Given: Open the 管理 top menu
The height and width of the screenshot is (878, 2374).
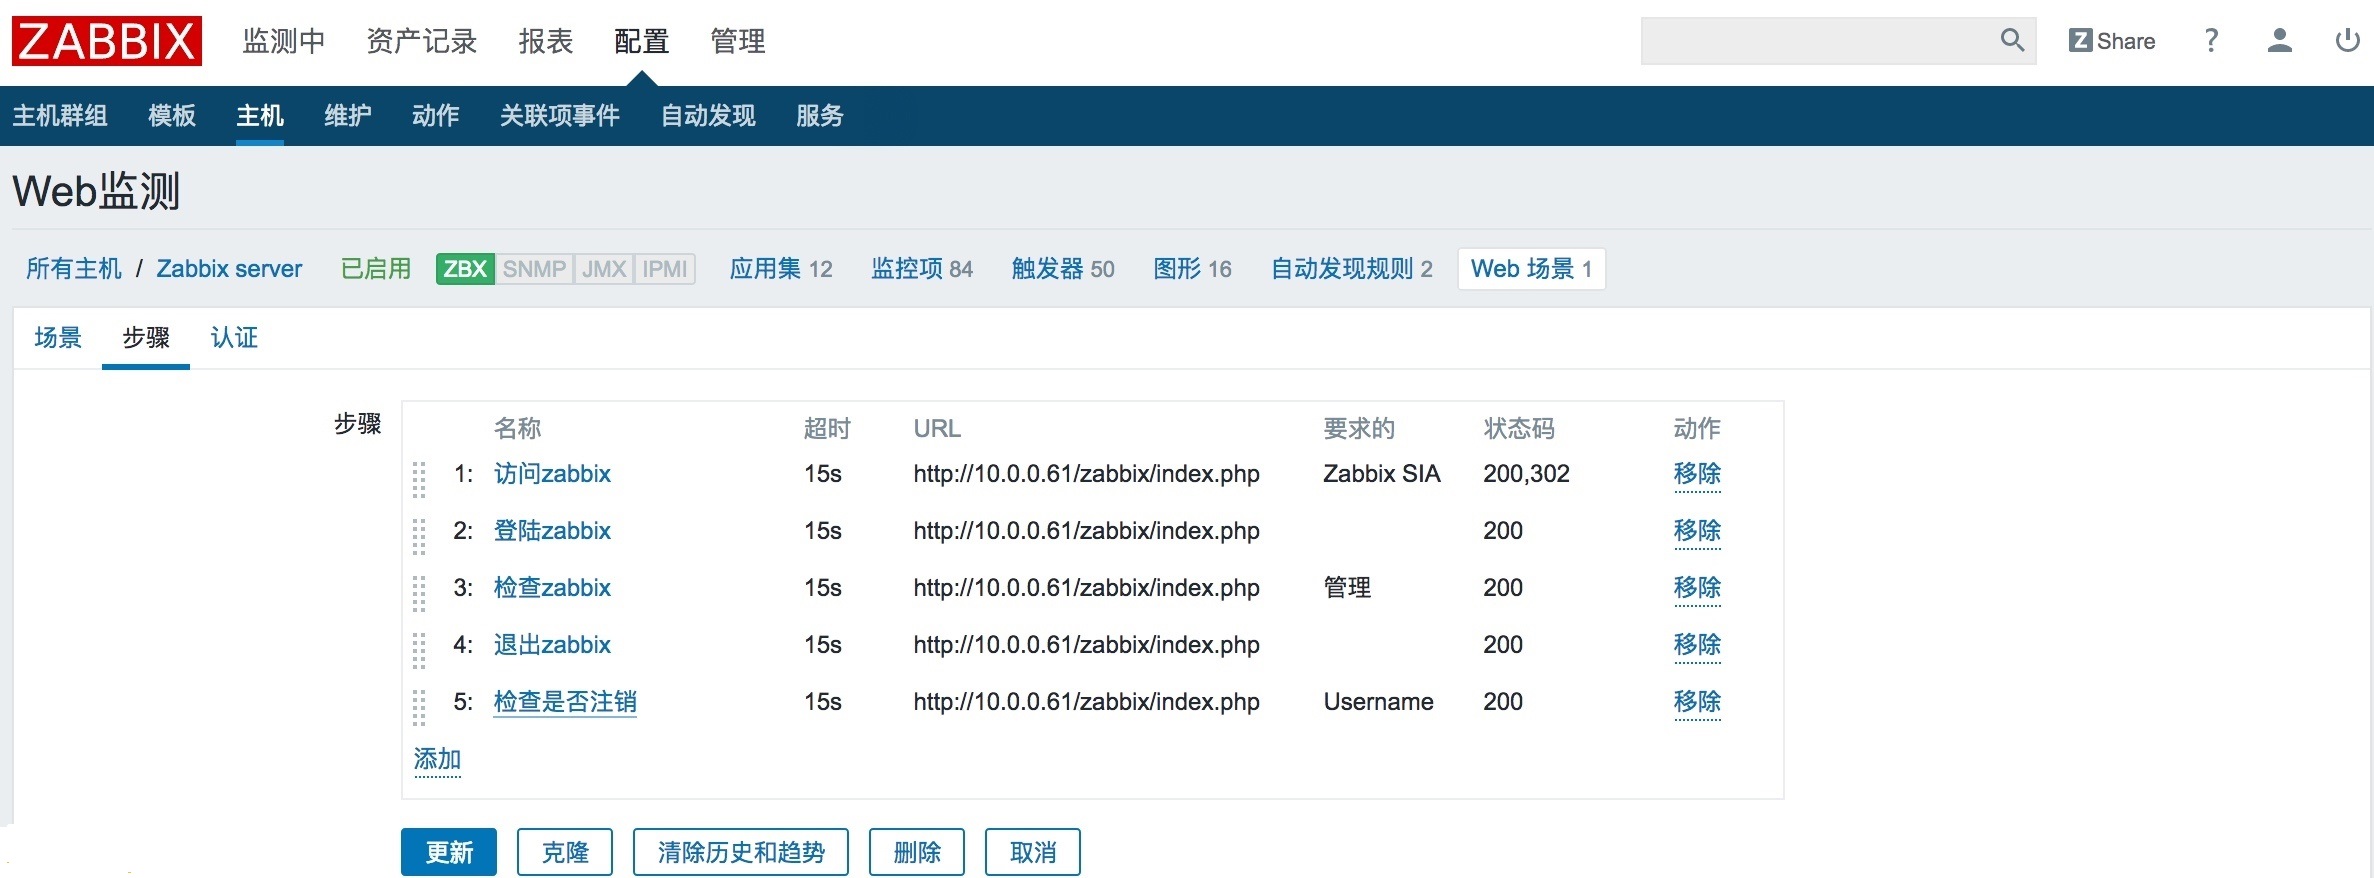Looking at the screenshot, I should click(738, 41).
